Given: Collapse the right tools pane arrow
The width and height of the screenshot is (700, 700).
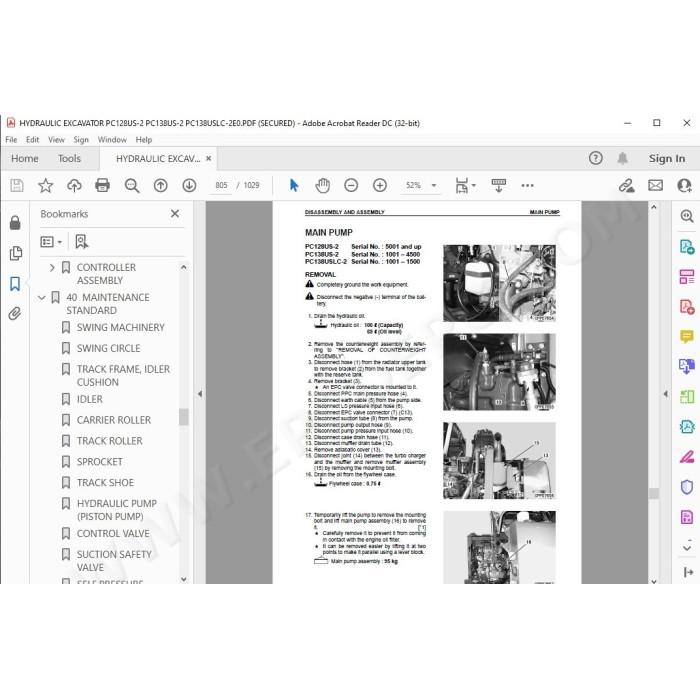Looking at the screenshot, I should pyautogui.click(x=665, y=394).
